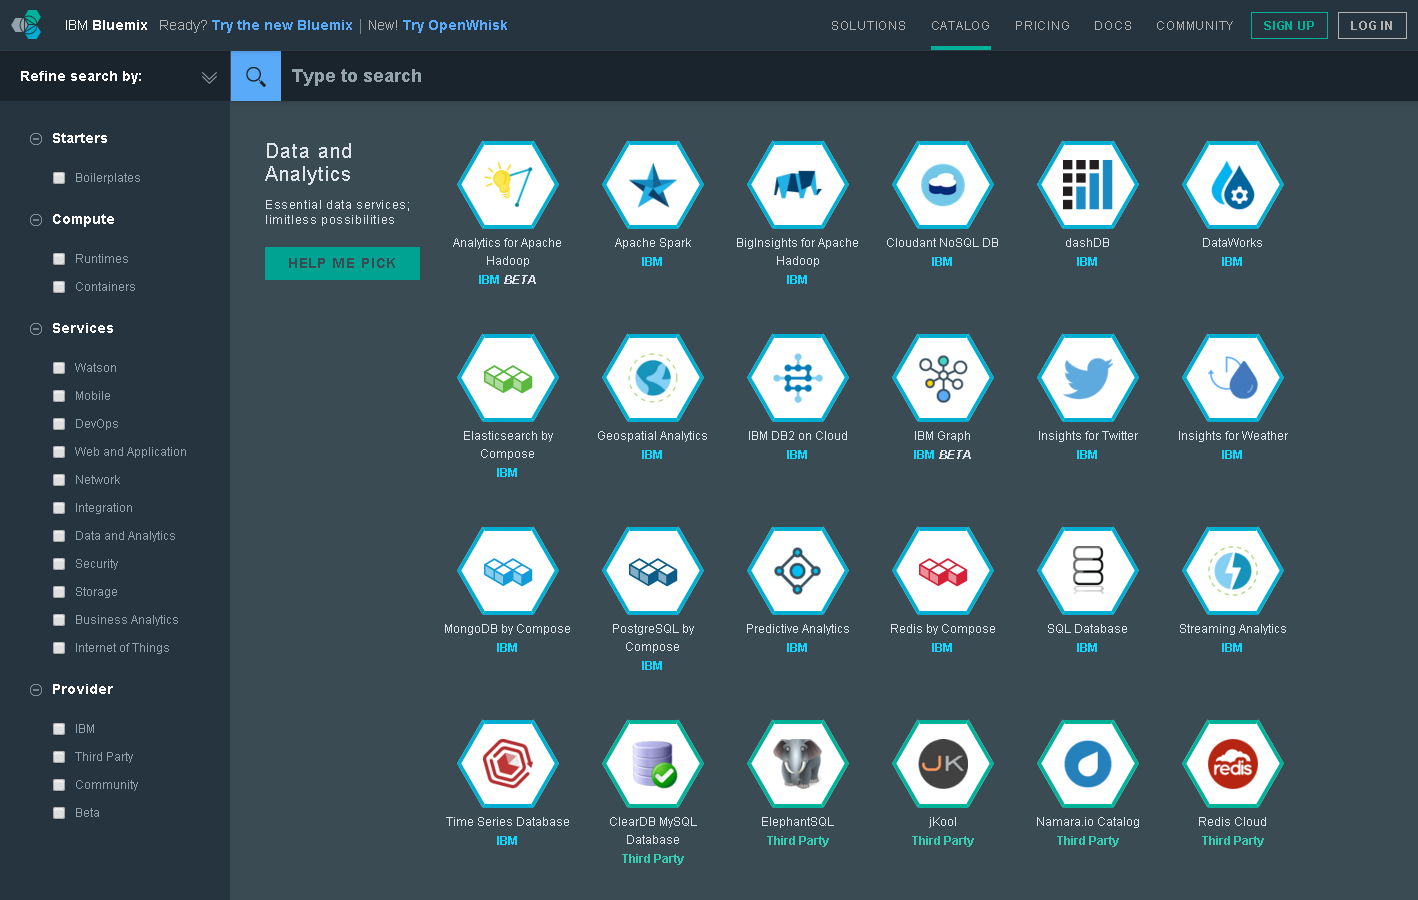The width and height of the screenshot is (1418, 900).
Task: Open the Pricing page
Action: pyautogui.click(x=1042, y=26)
